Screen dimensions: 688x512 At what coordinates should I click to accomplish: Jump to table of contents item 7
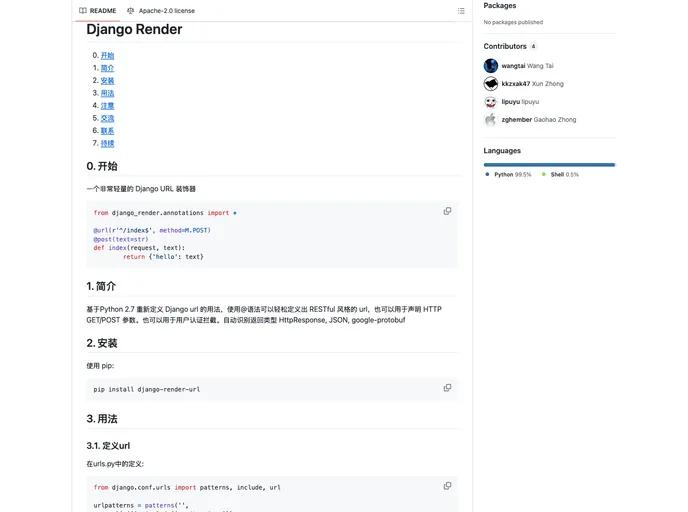pos(107,143)
